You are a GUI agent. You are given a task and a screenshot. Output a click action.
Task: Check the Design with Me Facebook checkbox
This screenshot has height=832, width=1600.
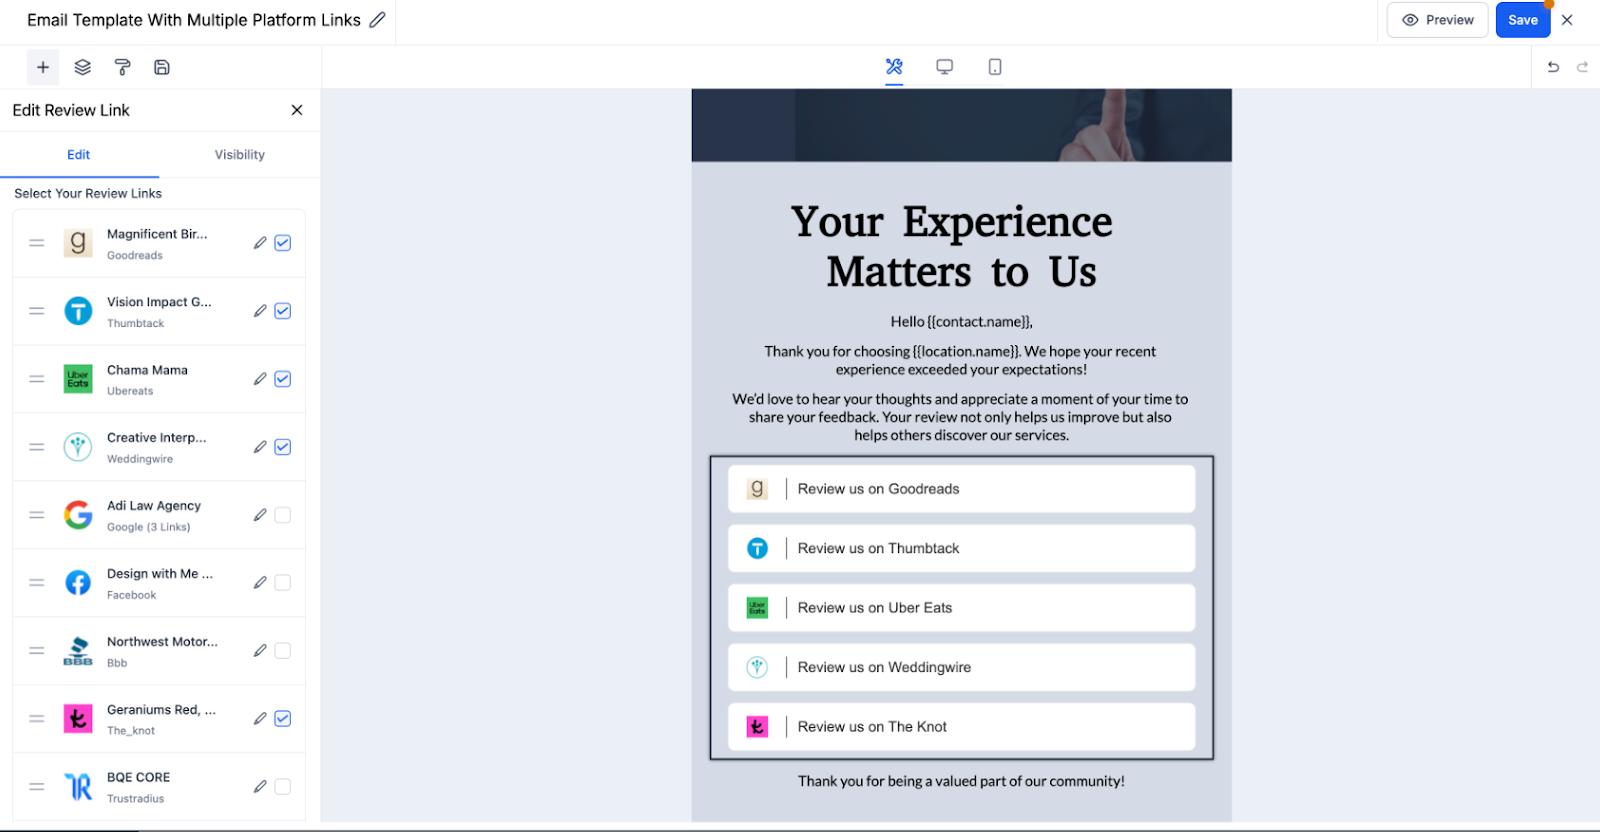click(283, 583)
